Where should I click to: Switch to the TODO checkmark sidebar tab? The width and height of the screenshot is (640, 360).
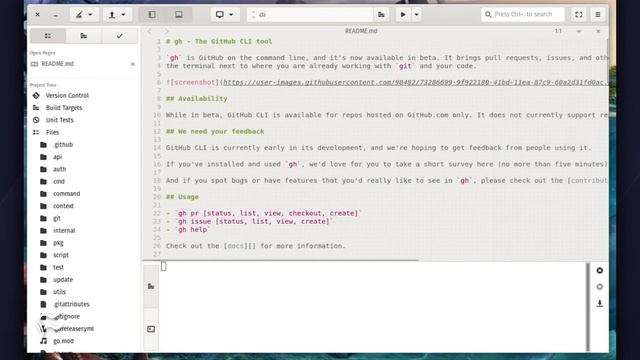[120, 36]
